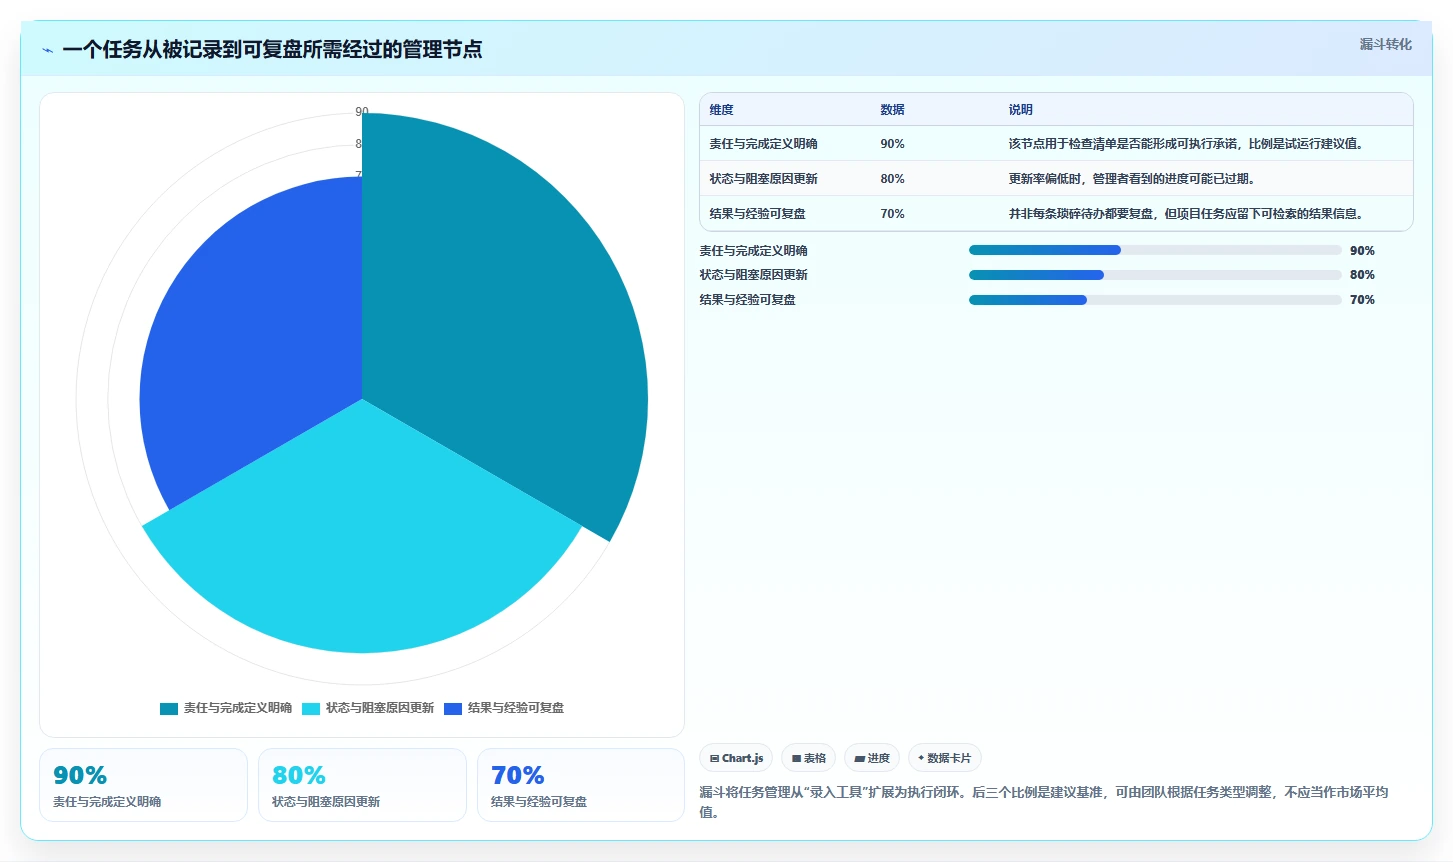Click description starting 并非每条琐碎待办
The width and height of the screenshot is (1453, 862).
pyautogui.click(x=1185, y=214)
